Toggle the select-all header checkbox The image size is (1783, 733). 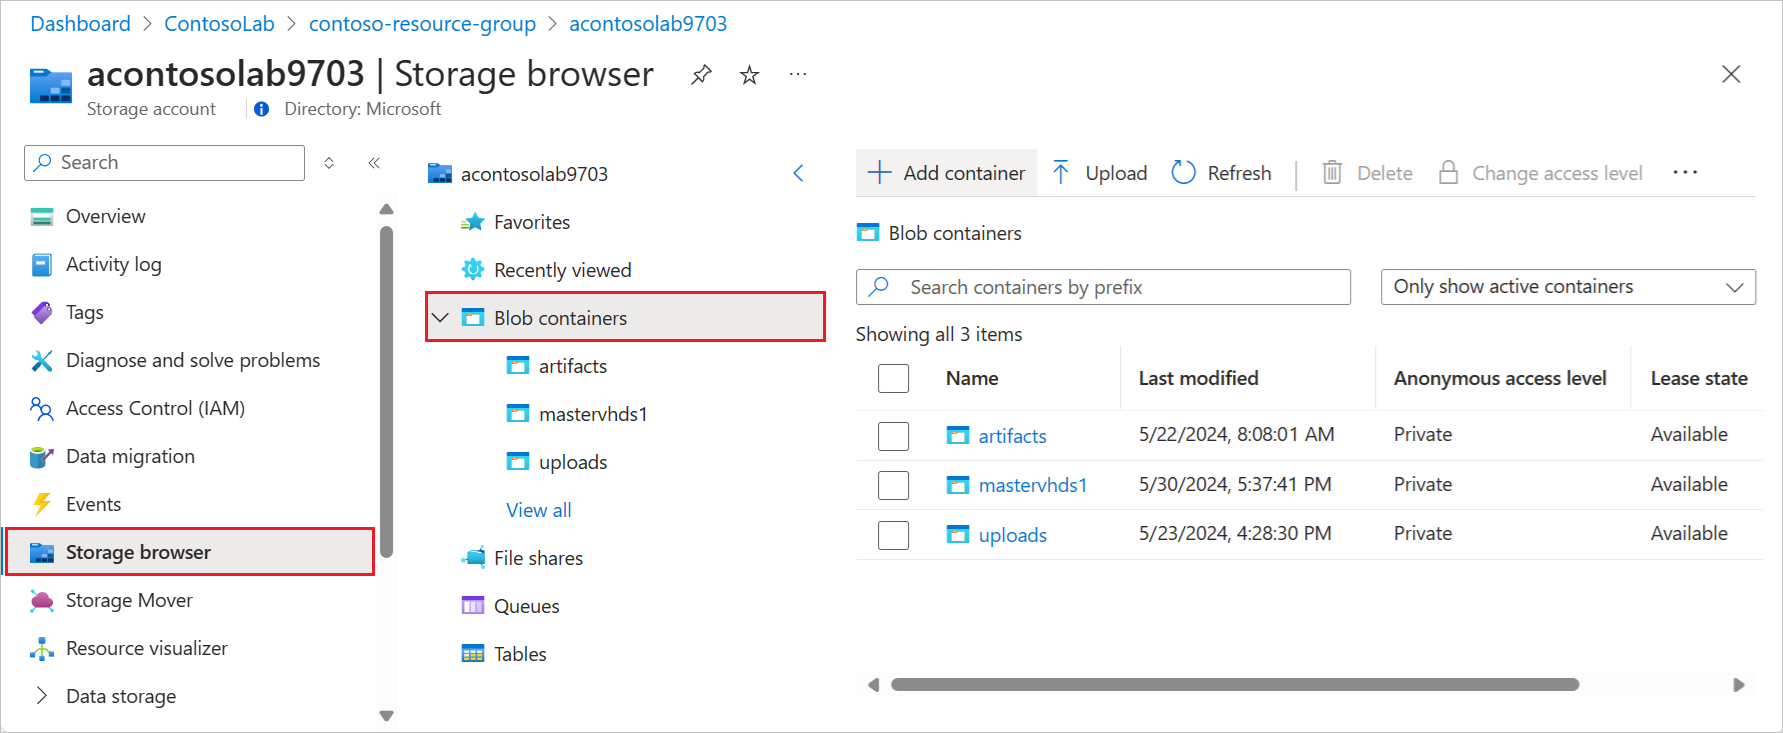[893, 378]
